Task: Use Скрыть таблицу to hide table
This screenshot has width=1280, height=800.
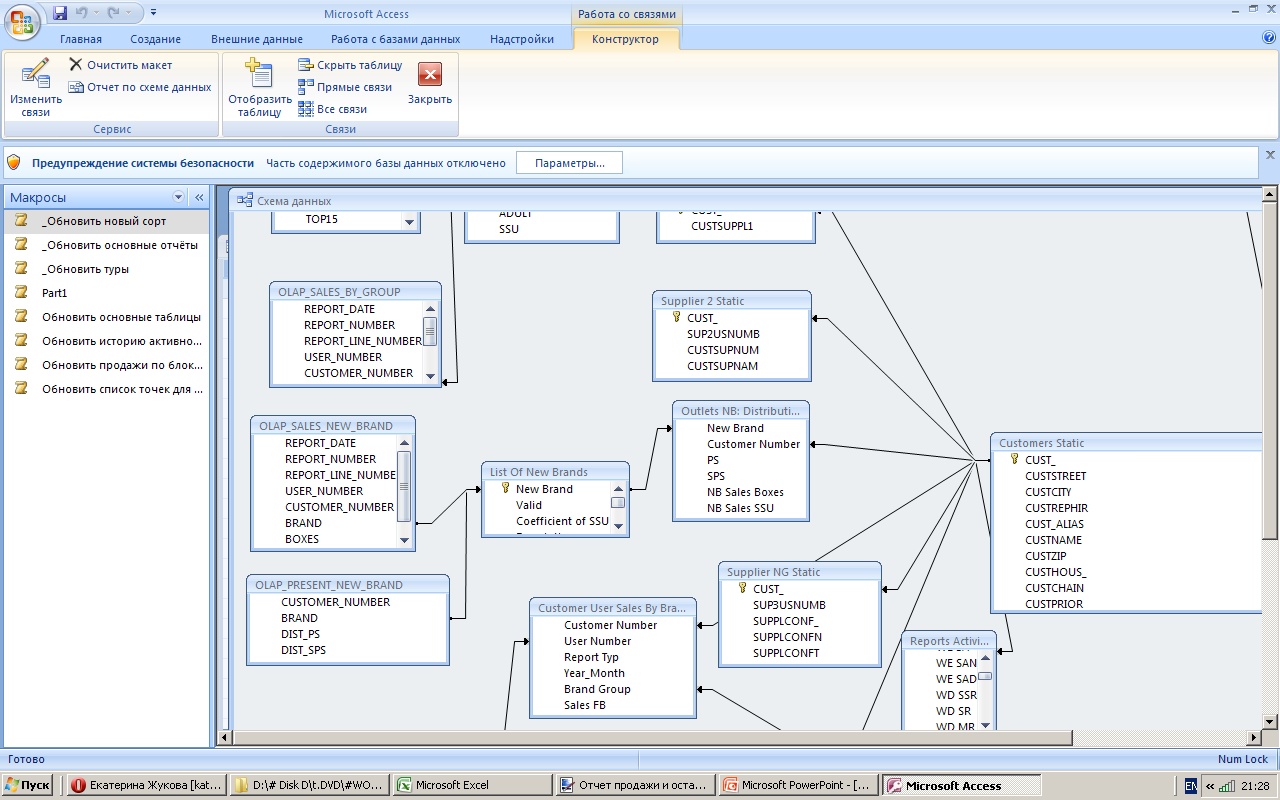Action: tap(350, 65)
